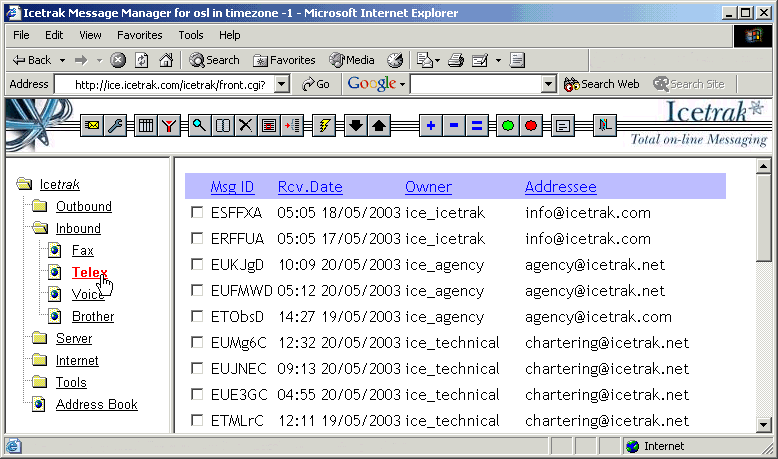Image resolution: width=778 pixels, height=459 pixels.
Task: Click the open book icon
Action: [x=223, y=126]
